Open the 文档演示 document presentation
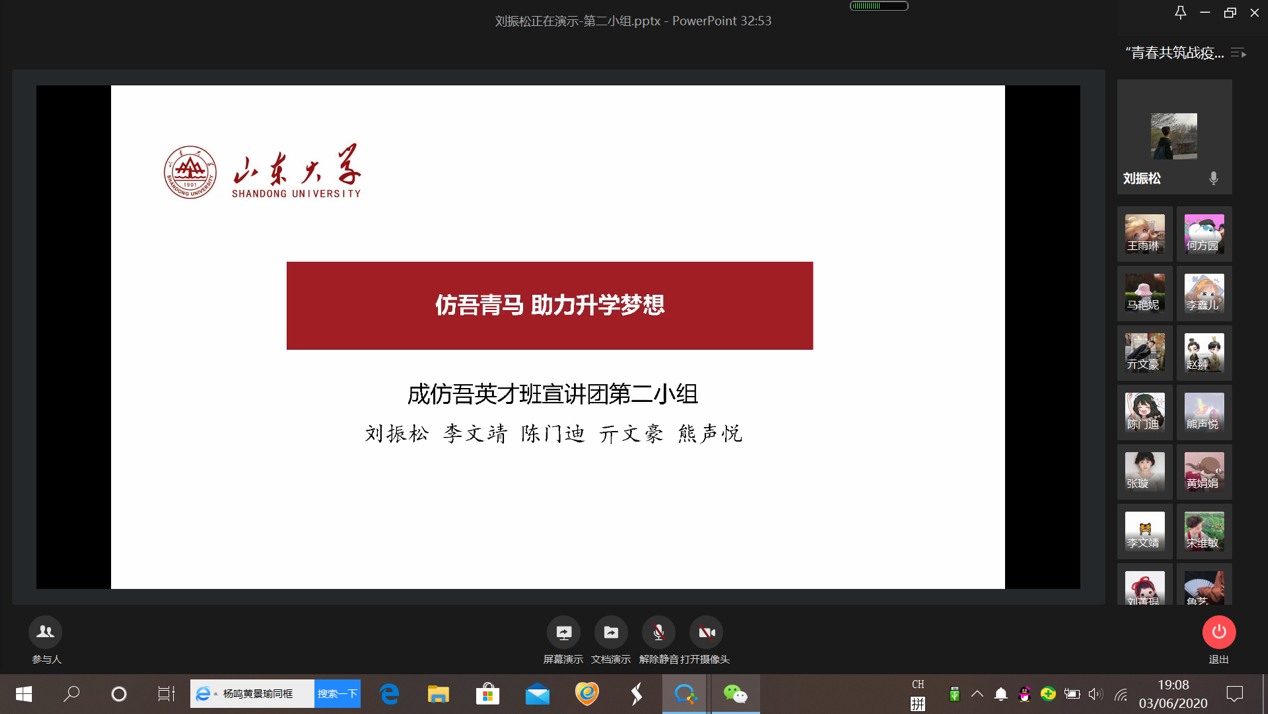This screenshot has height=714, width=1268. 611,633
